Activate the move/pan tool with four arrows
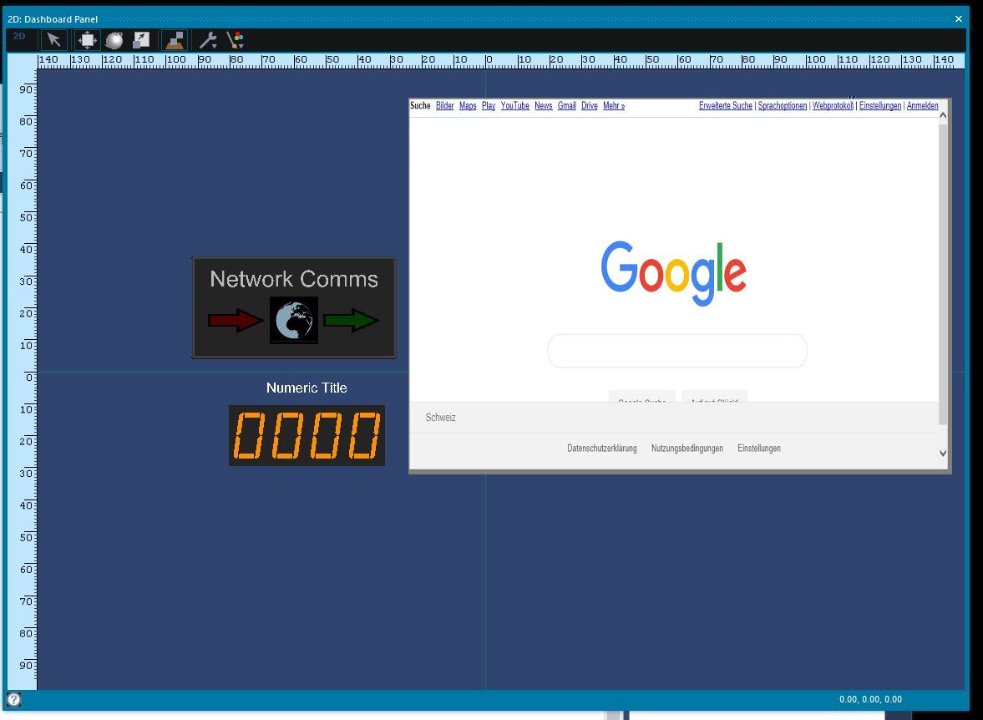 click(87, 40)
